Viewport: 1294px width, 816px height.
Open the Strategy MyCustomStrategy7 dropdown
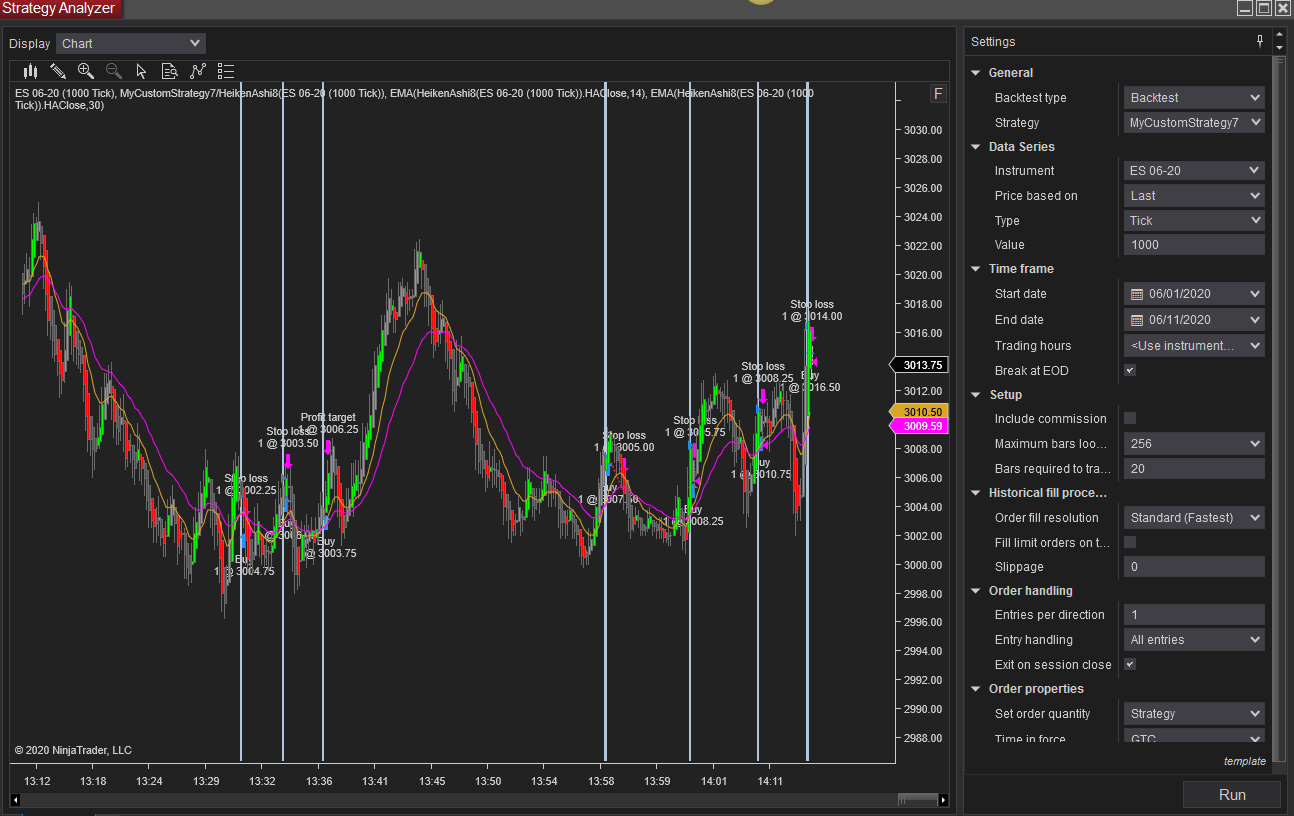tap(1195, 123)
